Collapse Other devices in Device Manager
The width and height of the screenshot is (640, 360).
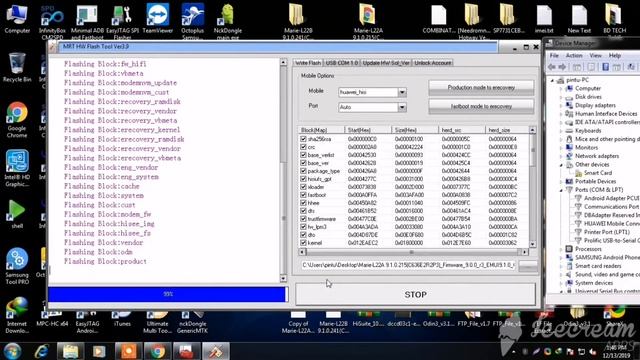[x=562, y=164]
